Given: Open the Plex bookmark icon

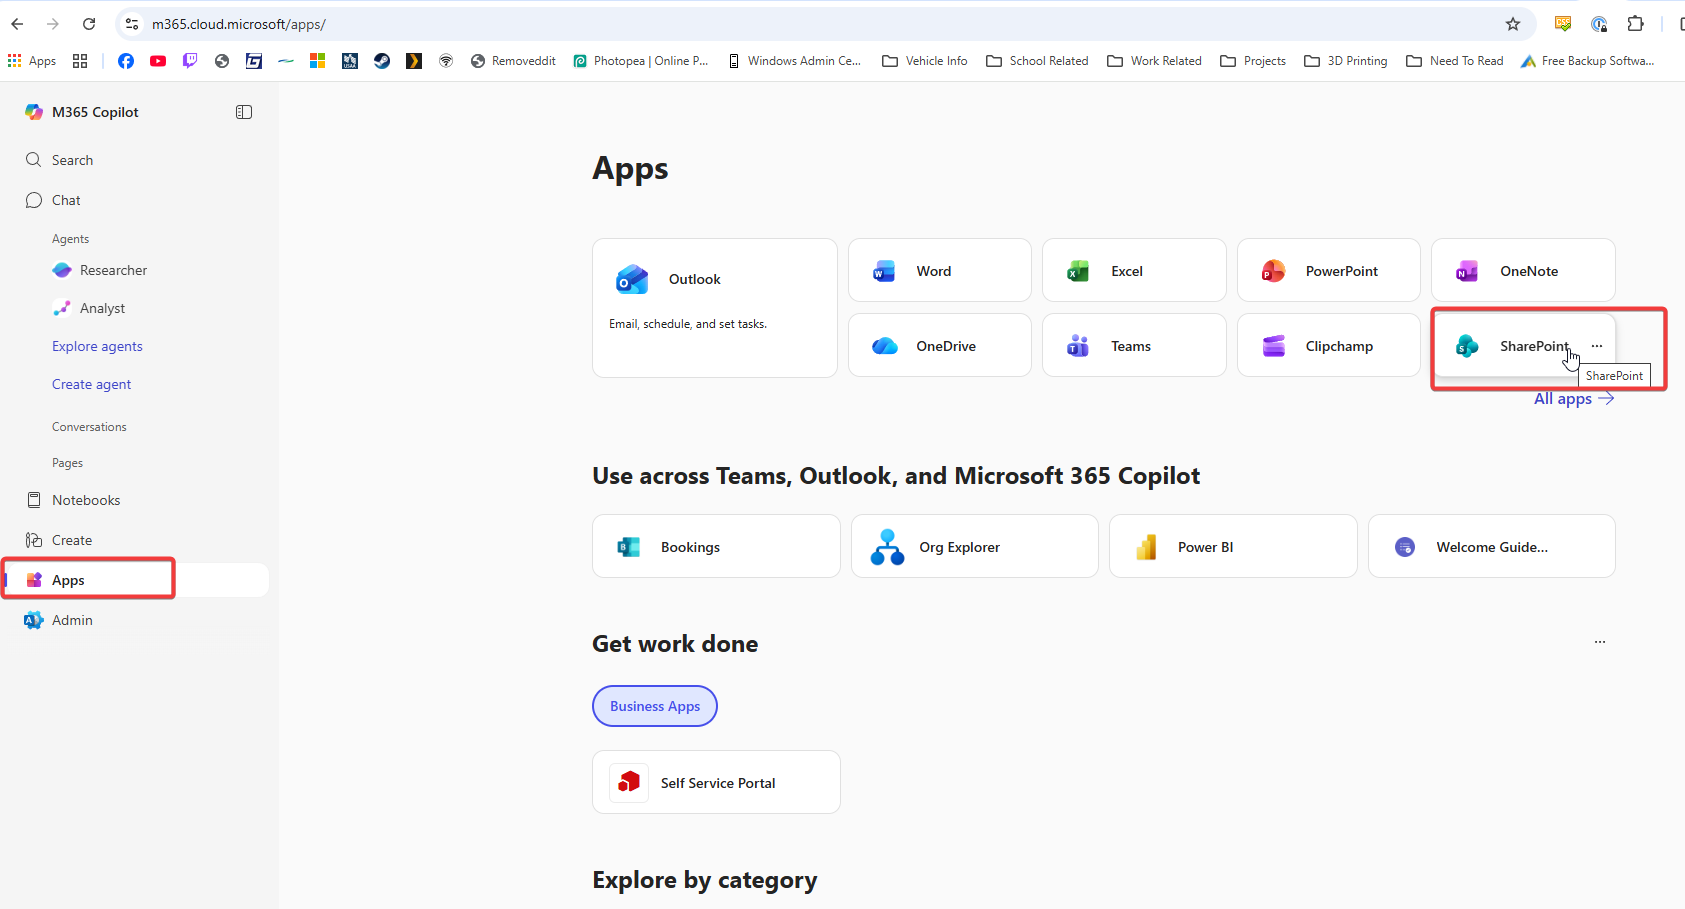Looking at the screenshot, I should coord(414,61).
